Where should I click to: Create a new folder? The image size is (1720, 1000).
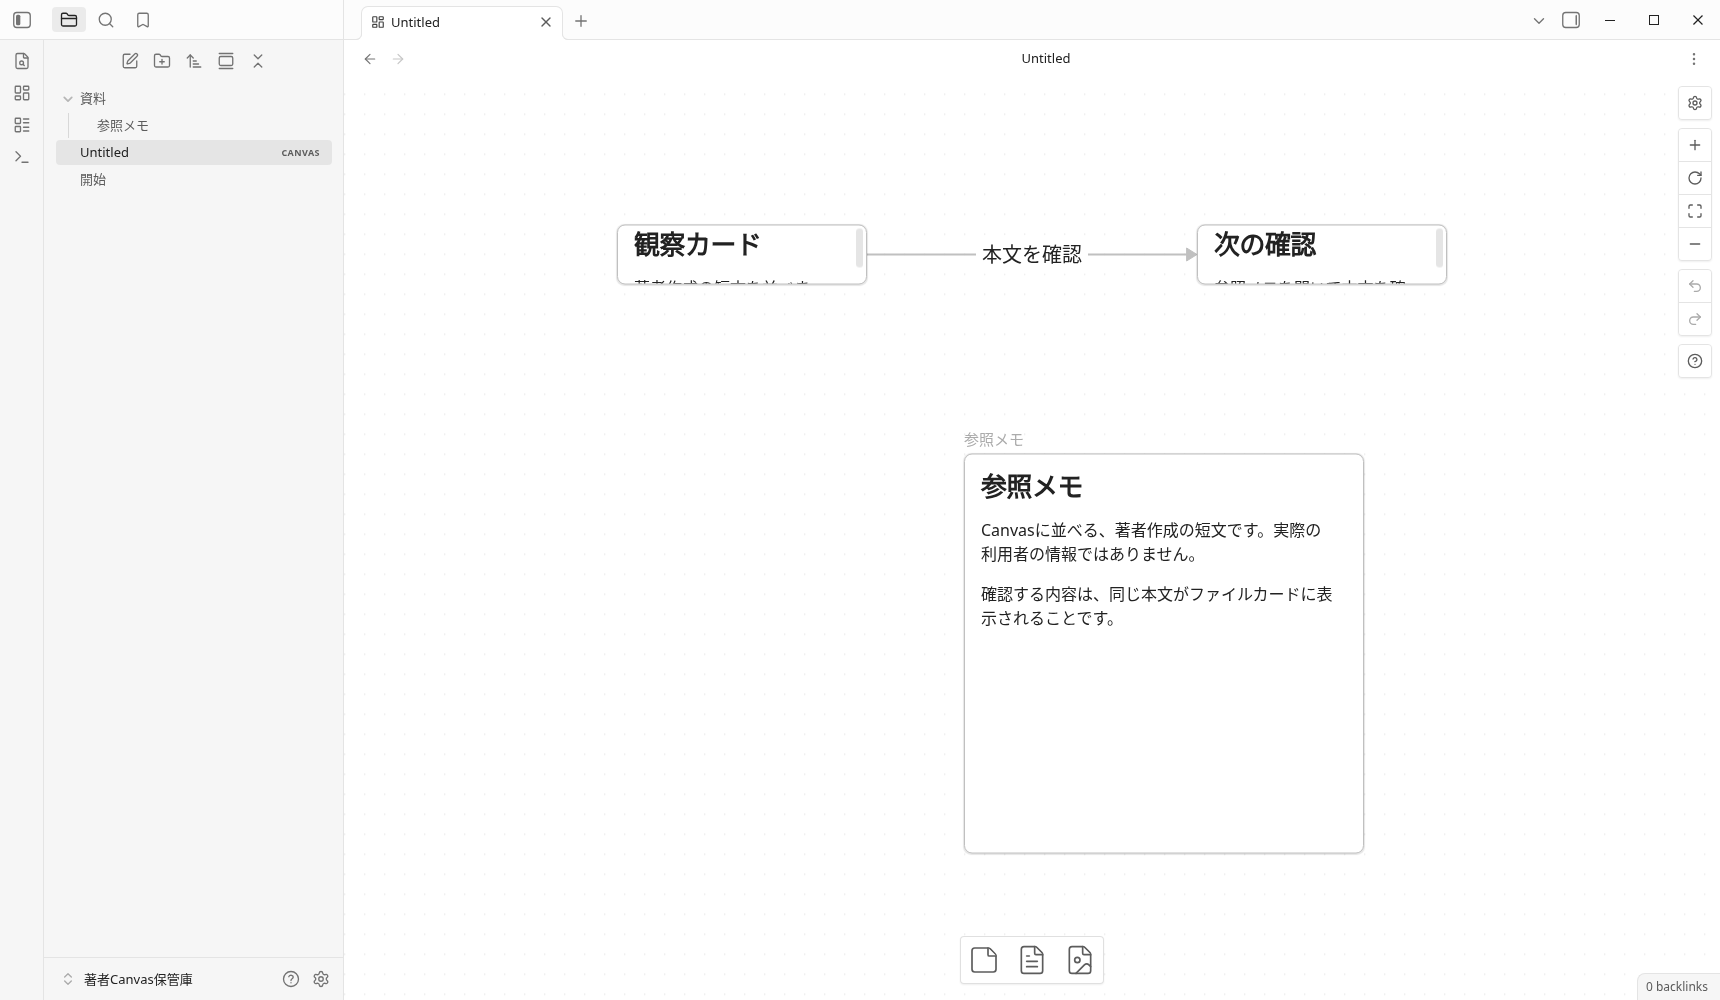click(x=162, y=61)
